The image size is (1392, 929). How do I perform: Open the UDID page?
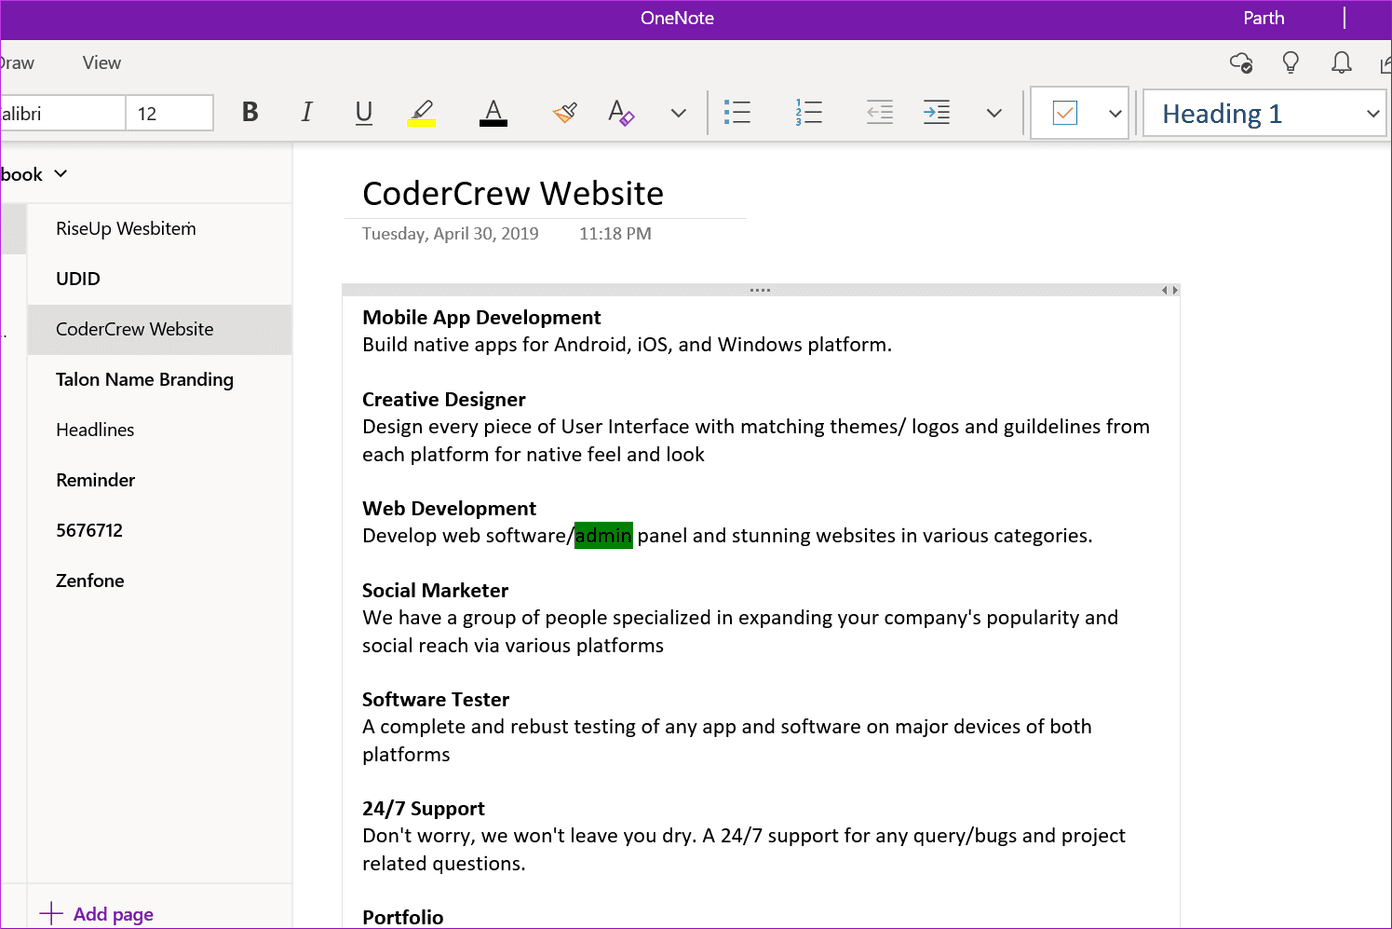pos(160,279)
